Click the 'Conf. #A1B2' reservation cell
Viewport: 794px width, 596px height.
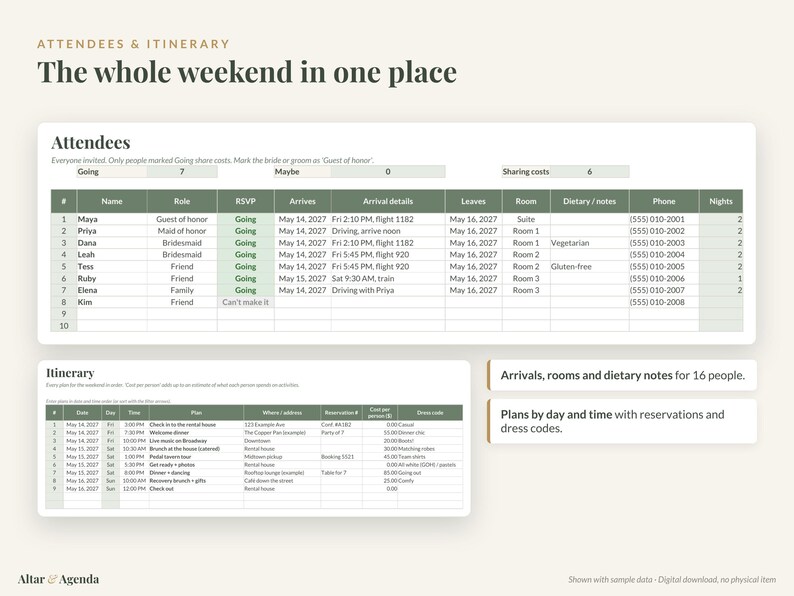[x=341, y=425]
